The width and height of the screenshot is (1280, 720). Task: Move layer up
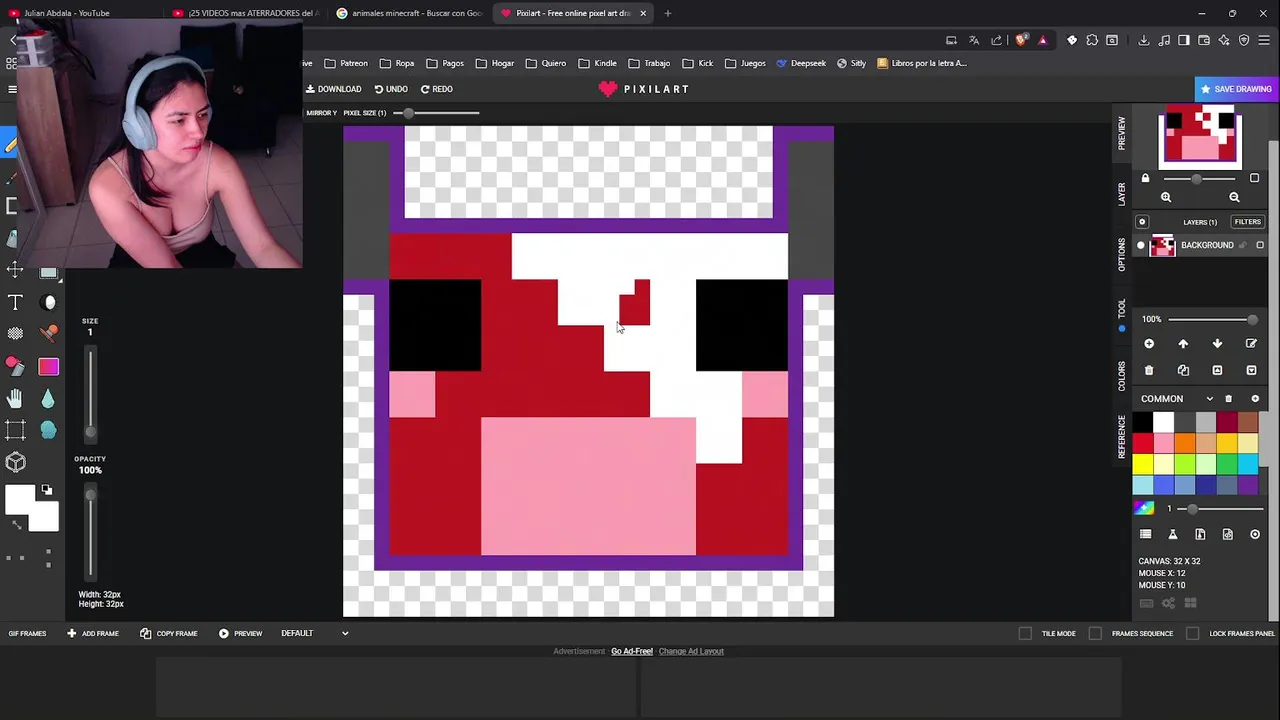pos(1183,344)
